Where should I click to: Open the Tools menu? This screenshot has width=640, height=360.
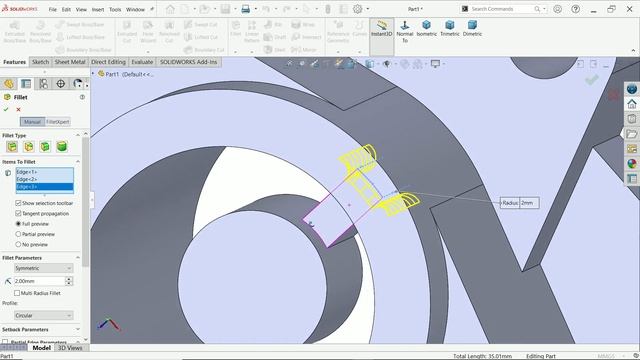click(115, 9)
